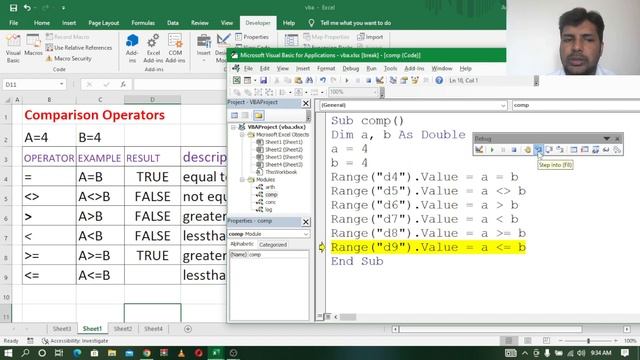This screenshot has width=640, height=360.
Task: Open Immediate Window icon in Debug toolbar
Action: tap(584, 150)
